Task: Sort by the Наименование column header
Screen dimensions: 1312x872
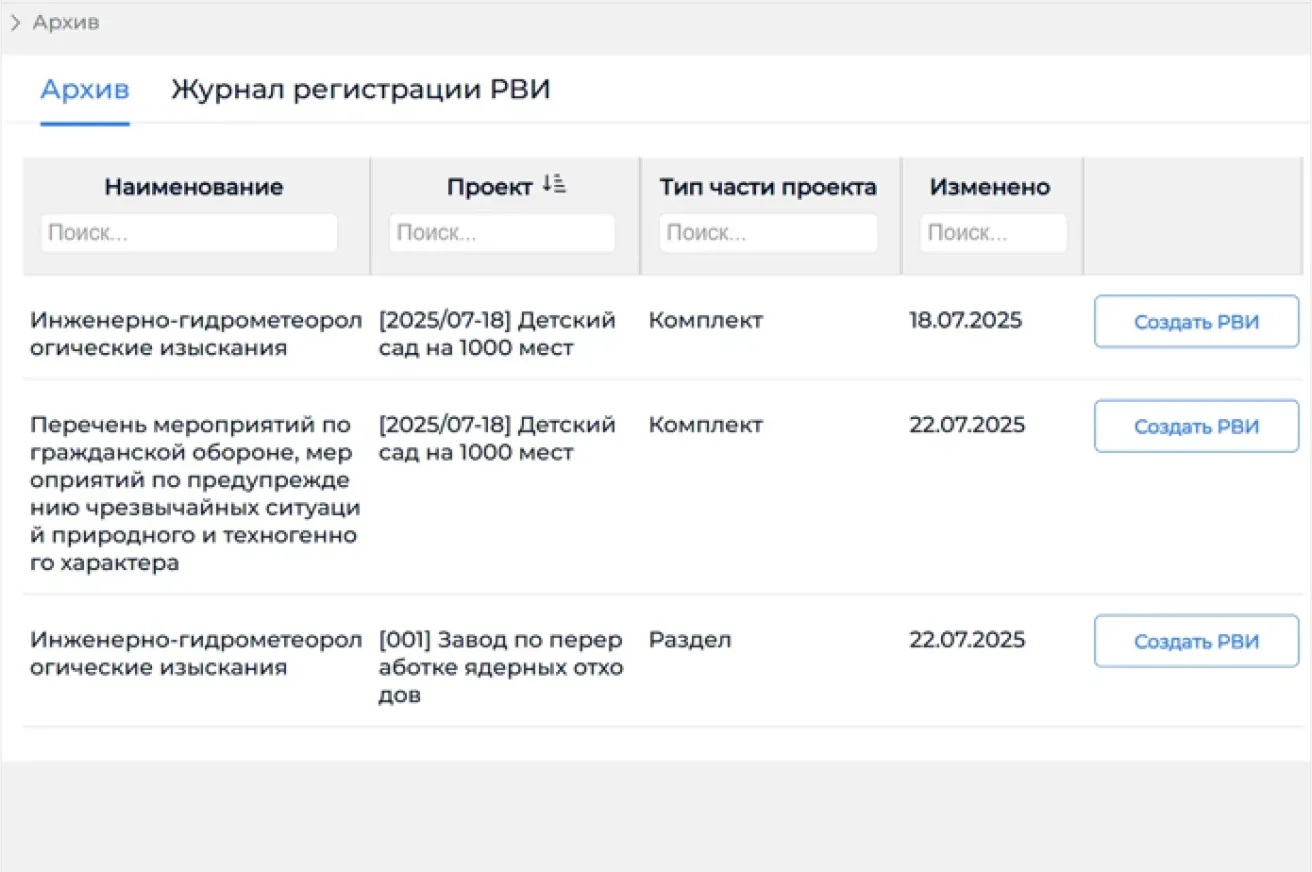Action: click(x=194, y=186)
